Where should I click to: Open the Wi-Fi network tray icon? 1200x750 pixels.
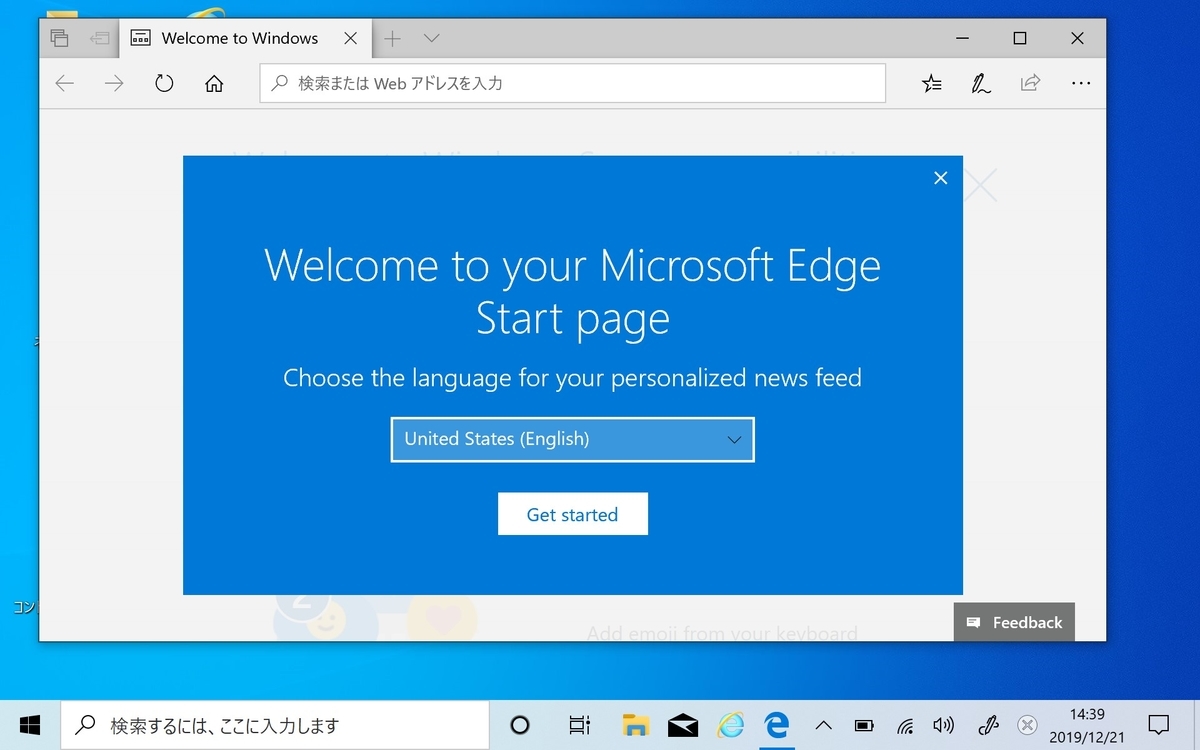[x=904, y=725]
